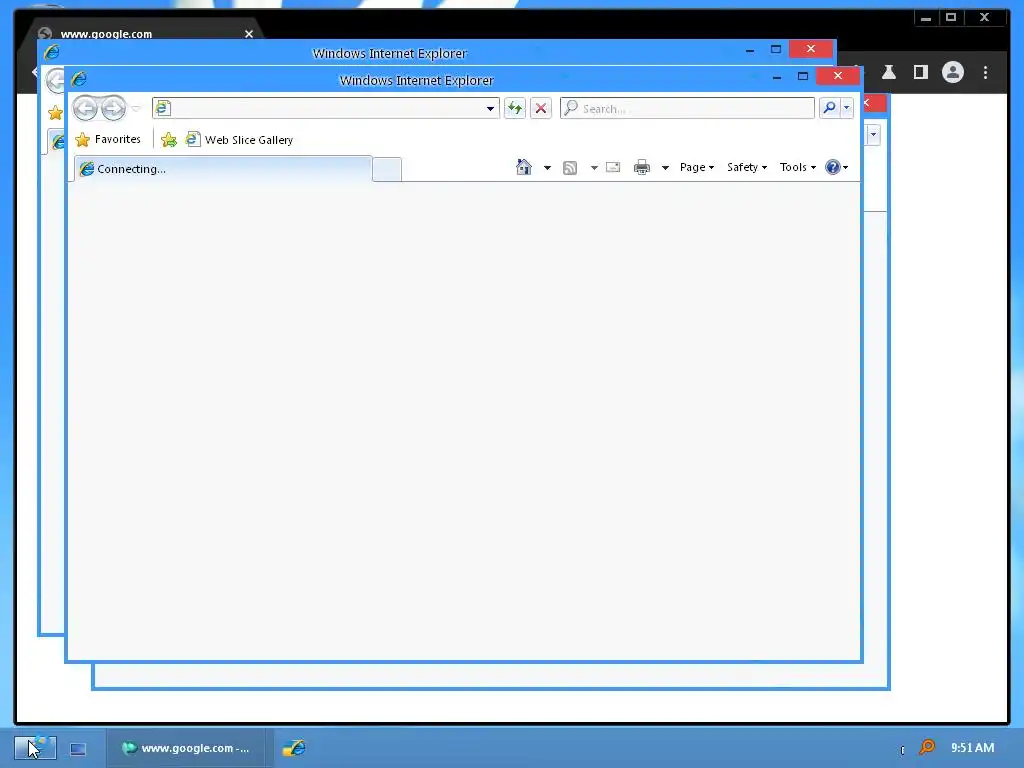1024x768 pixels.
Task: Expand the Home button dropdown arrow
Action: point(547,168)
